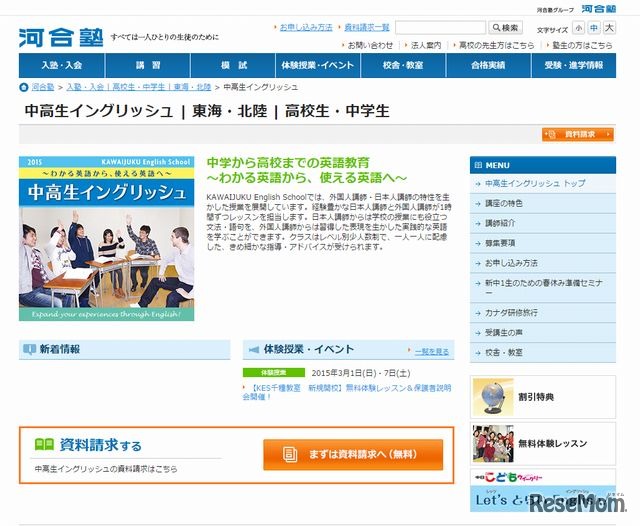Click the まずは資料請求へ（無料） orange button

(x=353, y=455)
